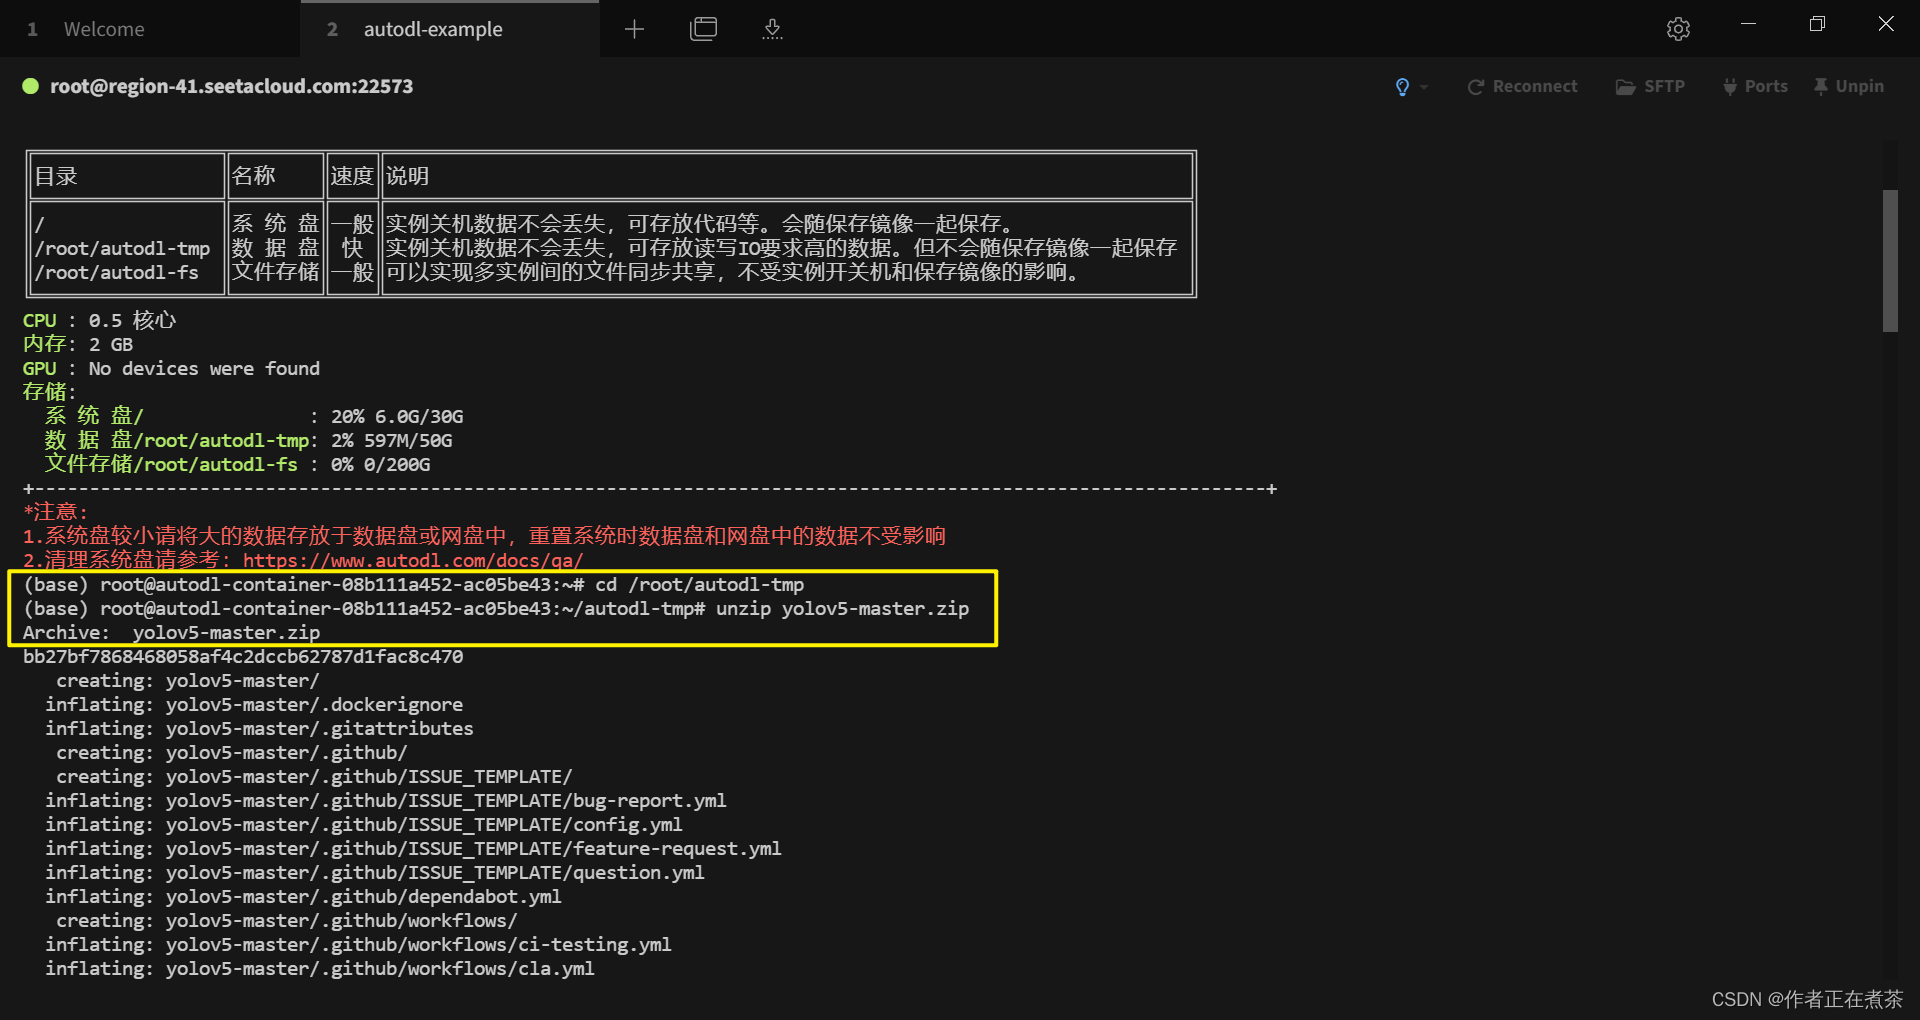Viewport: 1920px width, 1020px height.
Task: Reconnect the SSH session
Action: click(1522, 87)
